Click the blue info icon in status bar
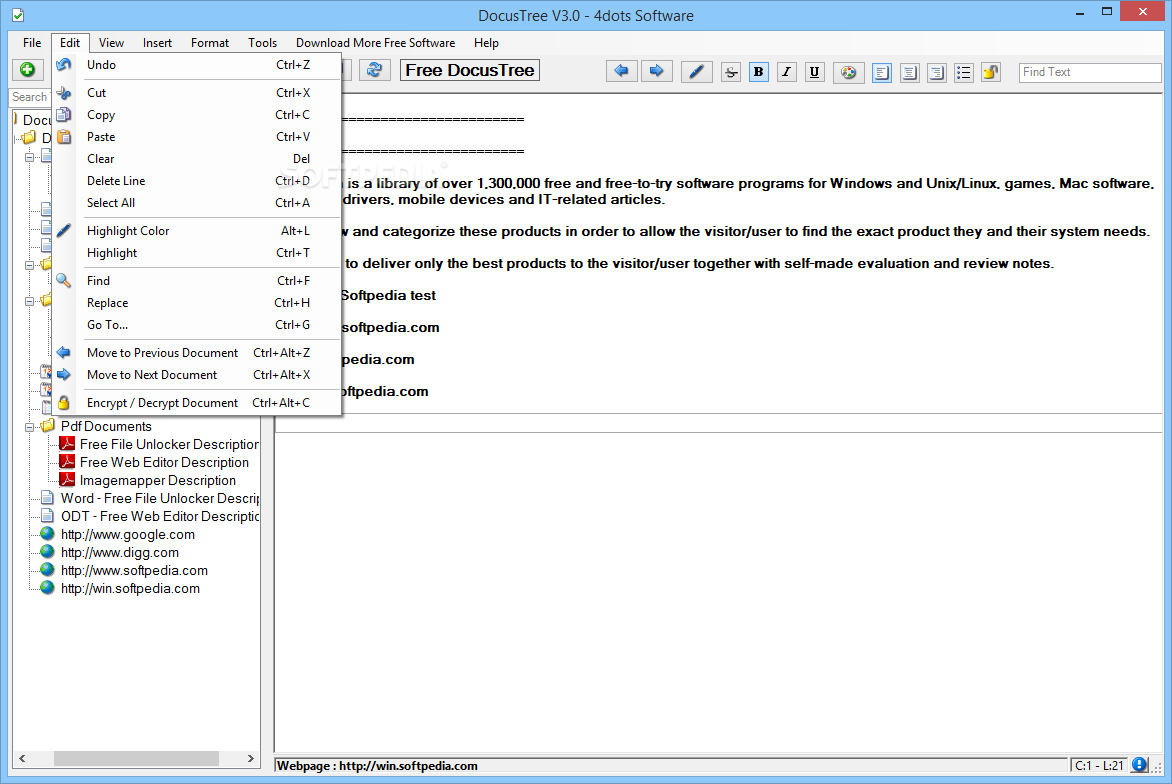Image resolution: width=1172 pixels, height=784 pixels. 1139,765
